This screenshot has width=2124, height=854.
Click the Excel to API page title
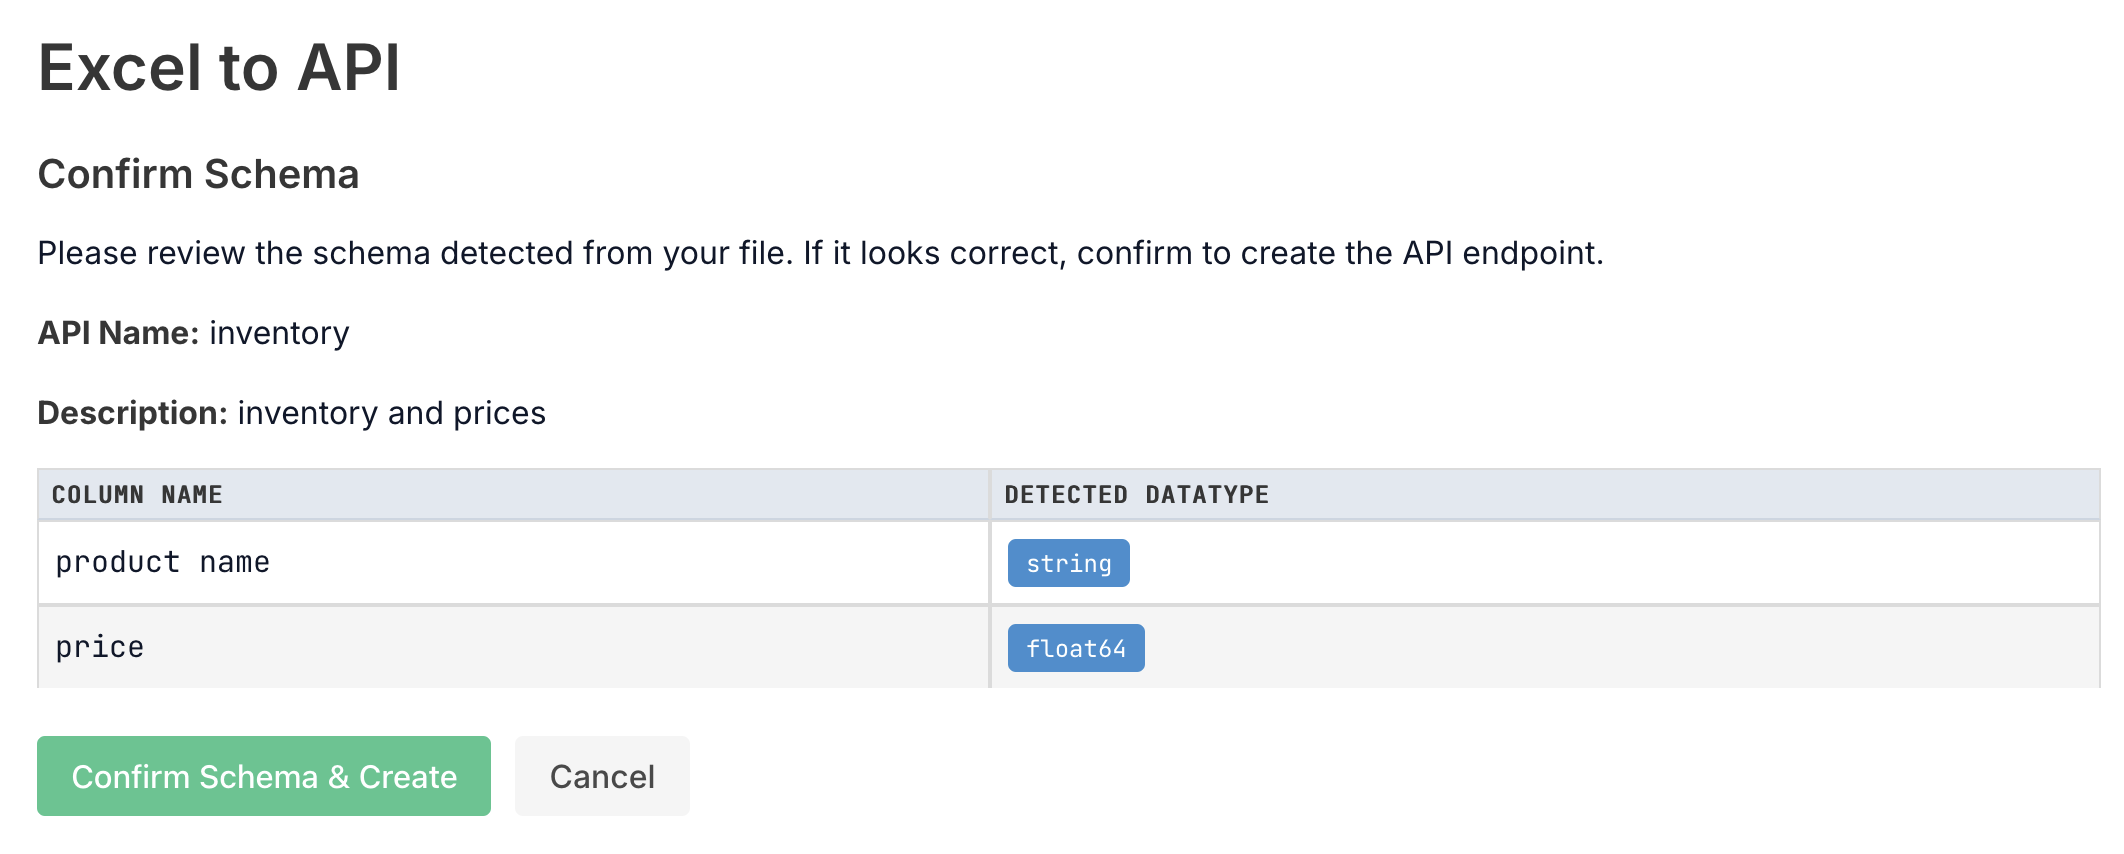pos(219,68)
